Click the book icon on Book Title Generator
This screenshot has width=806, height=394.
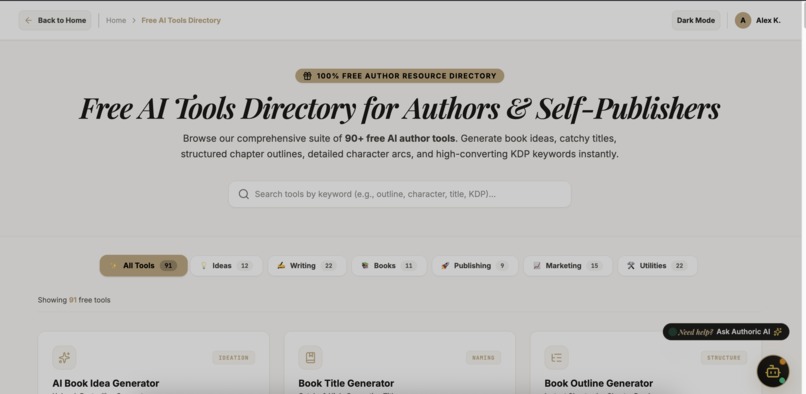pos(310,357)
